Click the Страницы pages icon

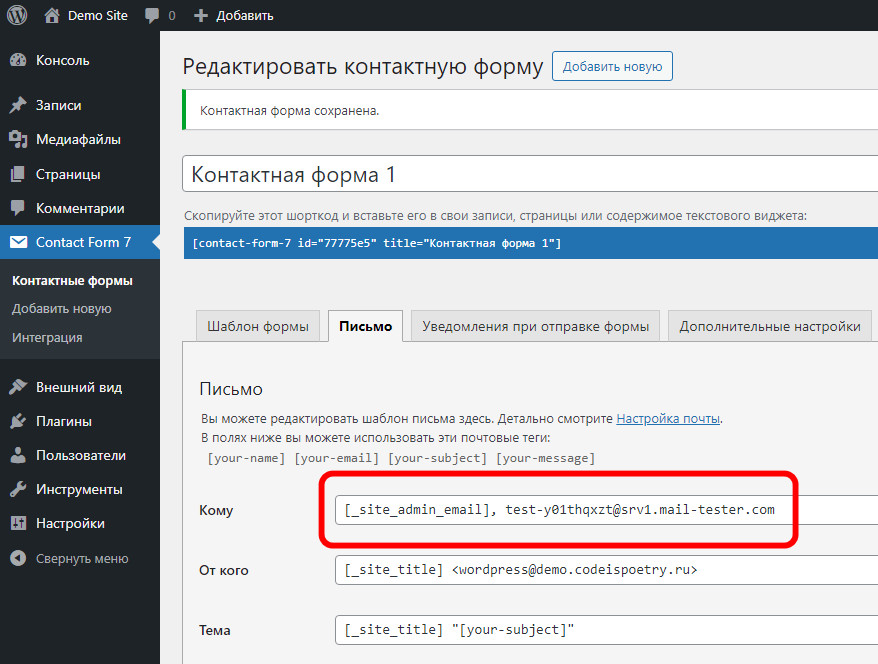click(x=18, y=174)
